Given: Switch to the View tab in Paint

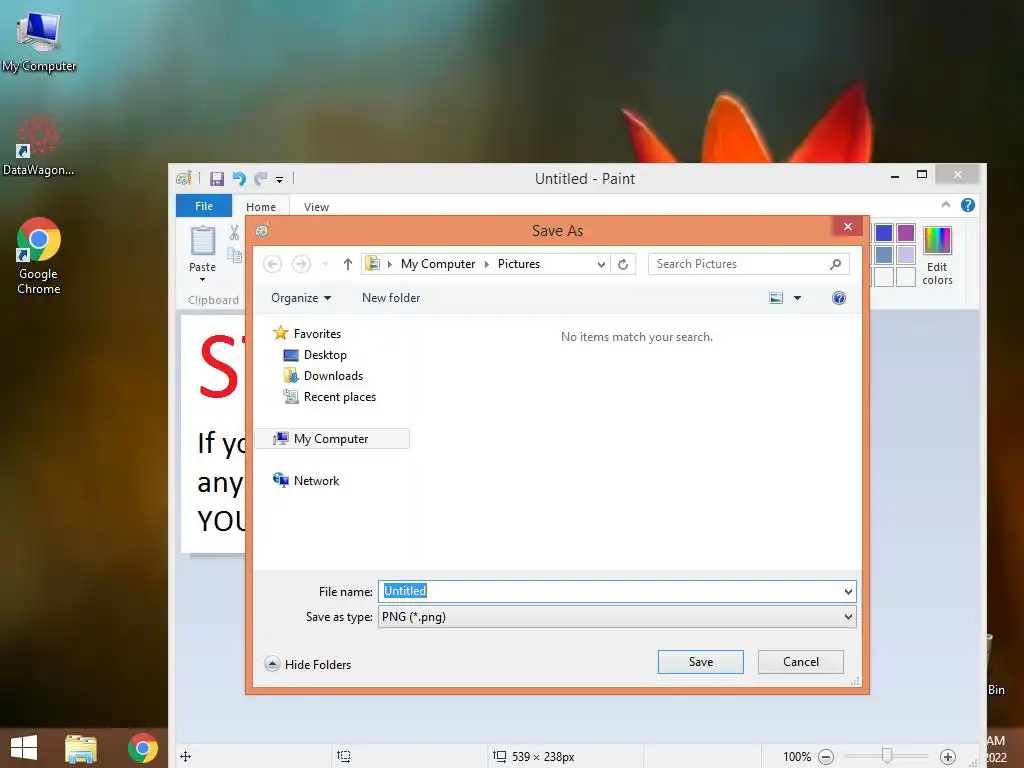Looking at the screenshot, I should (316, 206).
